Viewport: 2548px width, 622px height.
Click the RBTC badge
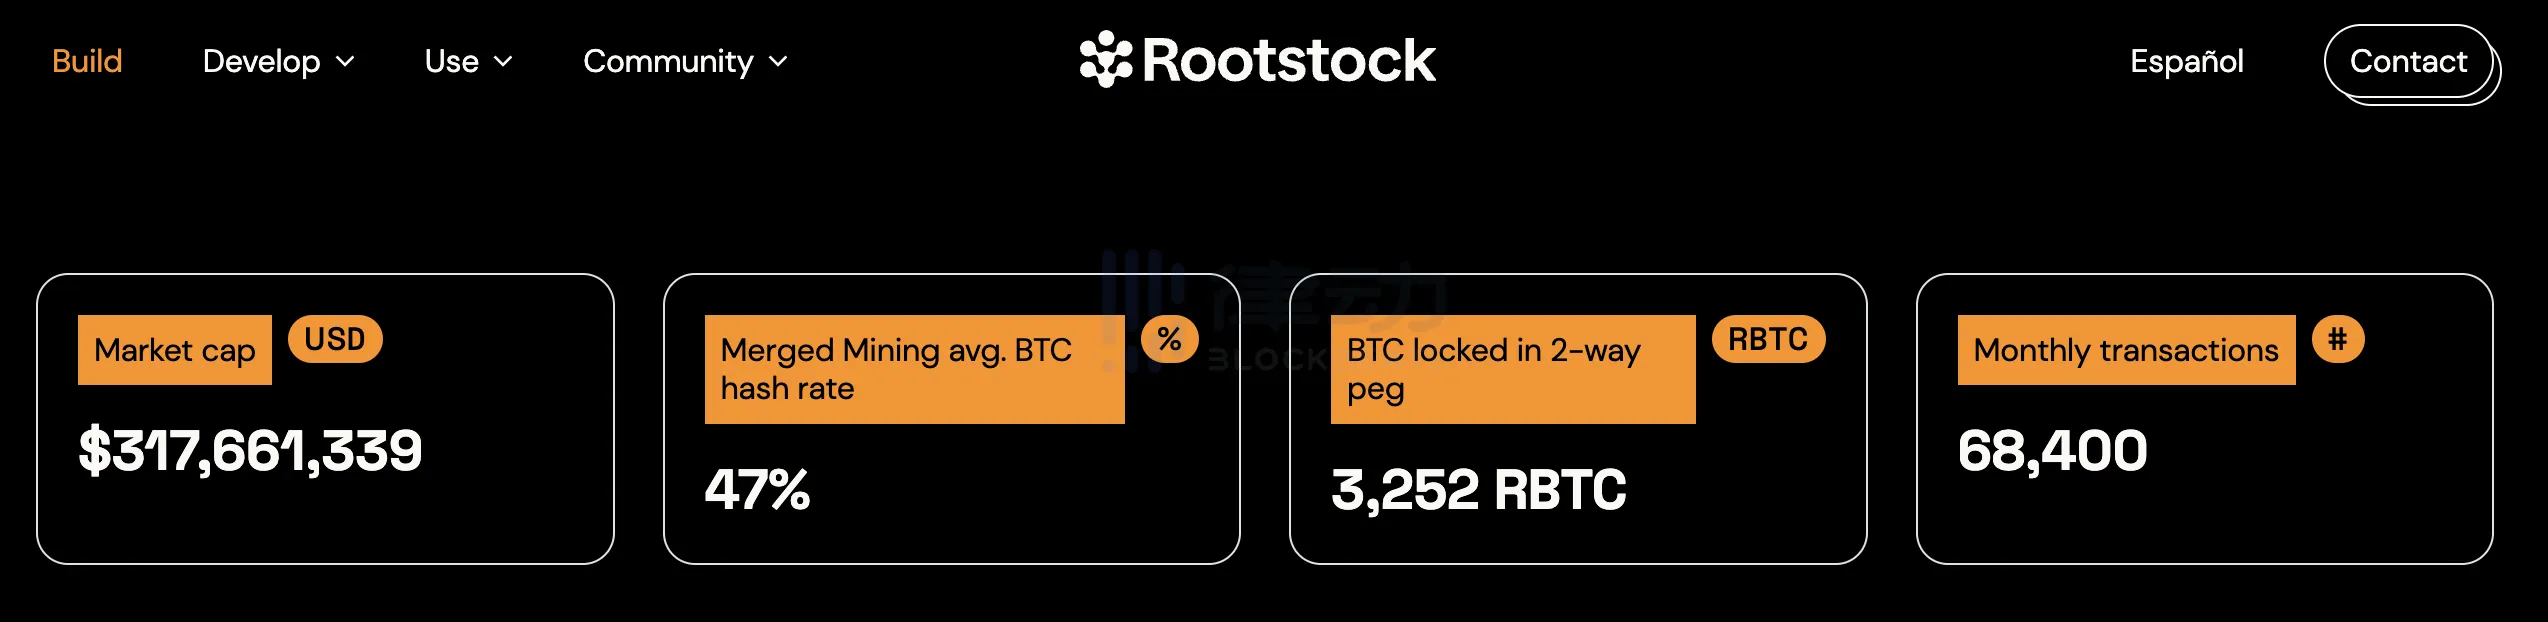[x=1768, y=339]
